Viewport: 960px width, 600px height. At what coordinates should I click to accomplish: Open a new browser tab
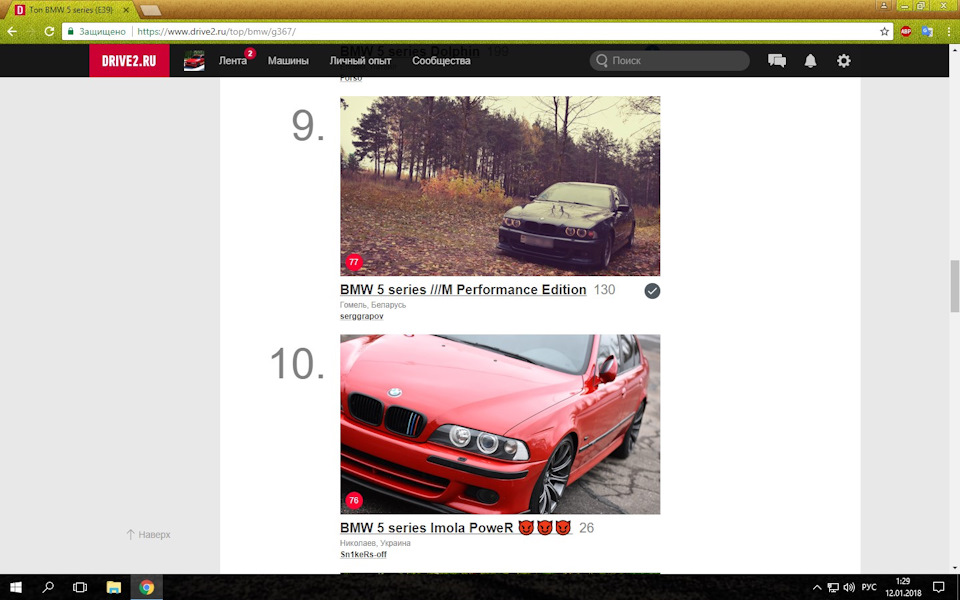click(x=151, y=10)
